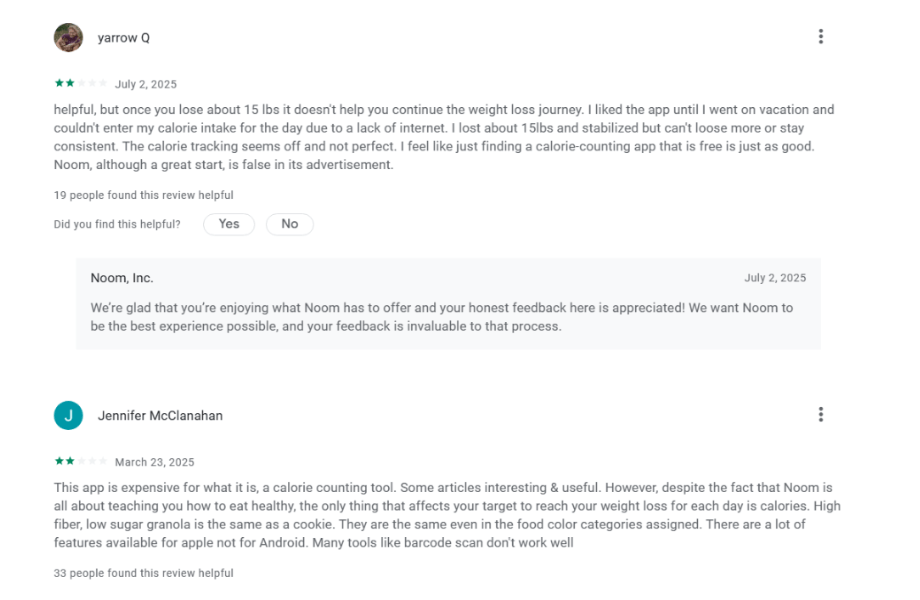This screenshot has height=600, width=920.
Task: Open the options menu on Jennifer's review
Action: point(821,414)
